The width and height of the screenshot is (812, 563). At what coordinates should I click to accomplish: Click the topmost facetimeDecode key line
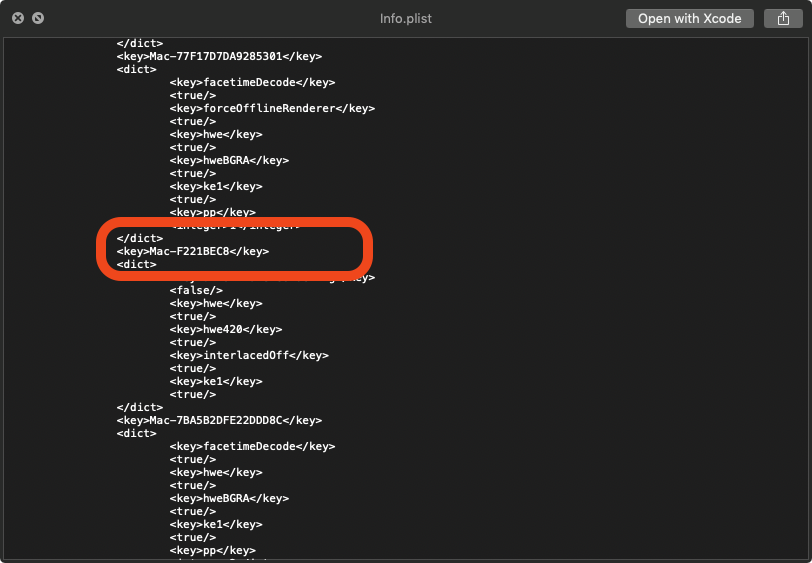click(x=252, y=82)
